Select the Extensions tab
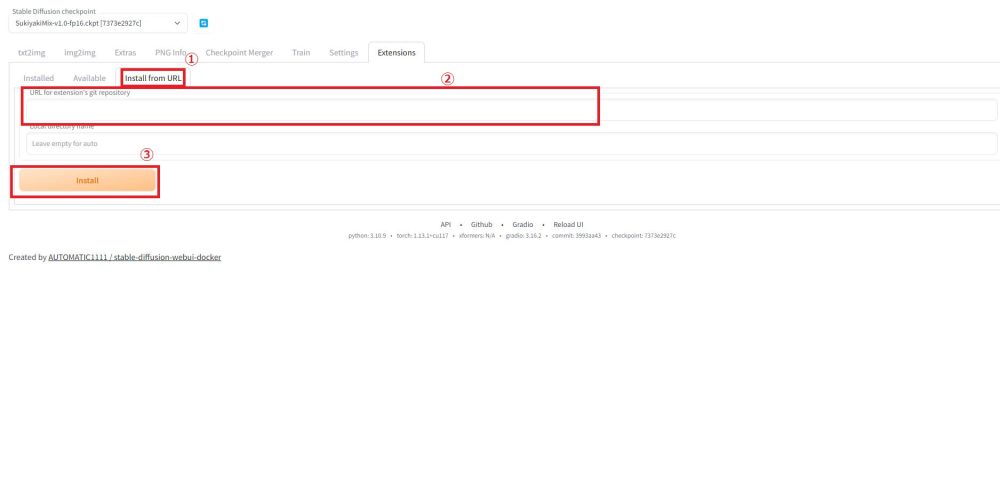Image resolution: width=1000 pixels, height=495 pixels. [x=396, y=53]
